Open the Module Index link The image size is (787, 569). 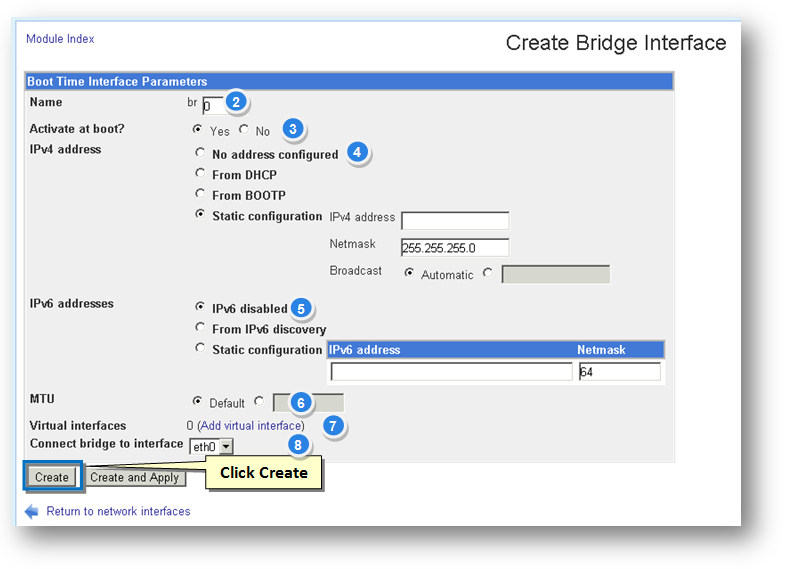coord(60,39)
